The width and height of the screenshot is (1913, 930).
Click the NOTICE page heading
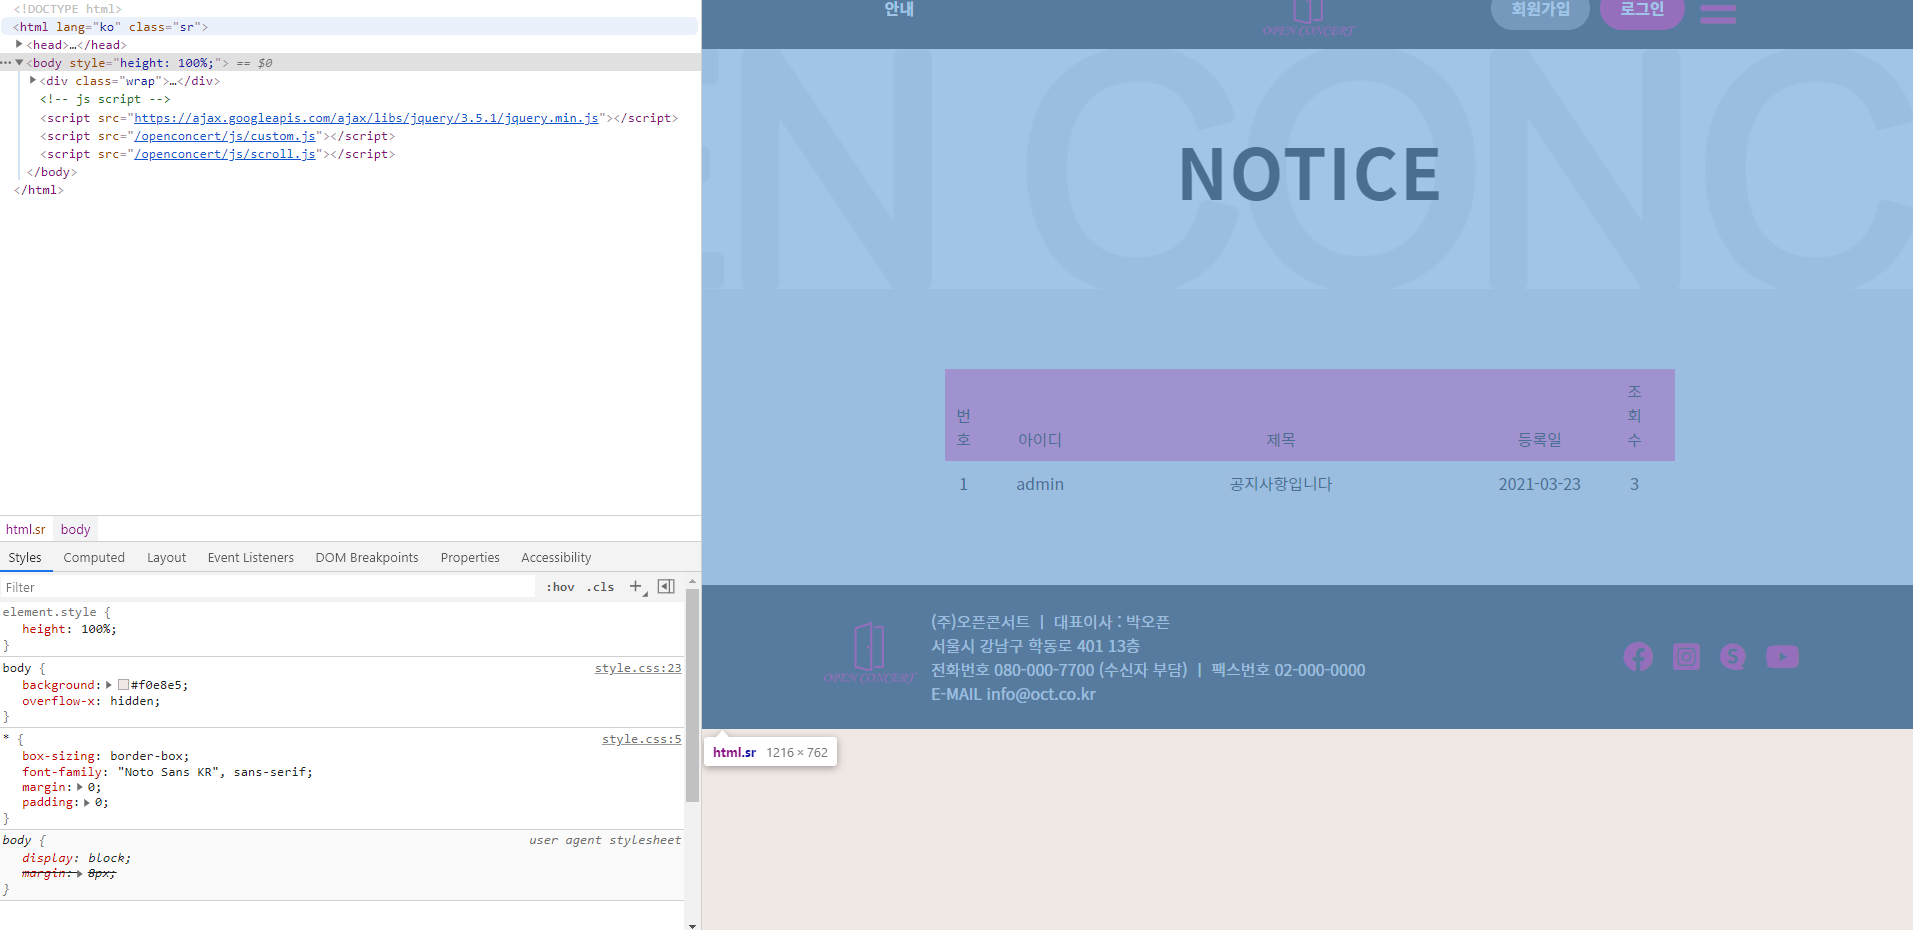pos(1309,175)
